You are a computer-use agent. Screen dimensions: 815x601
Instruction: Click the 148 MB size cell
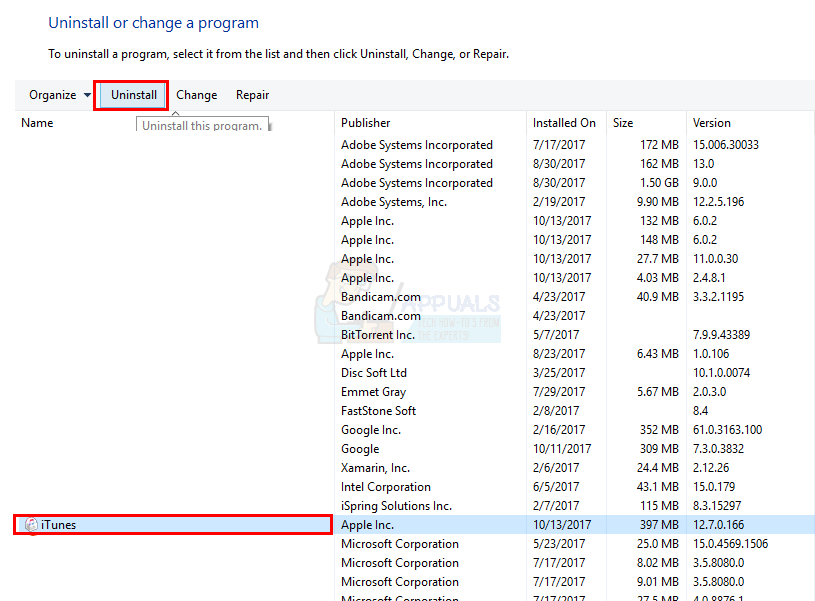click(659, 240)
